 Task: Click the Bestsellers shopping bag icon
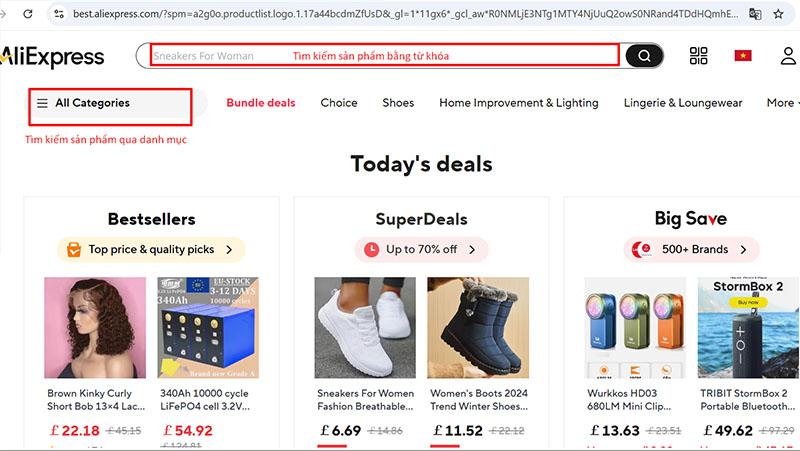coord(73,249)
